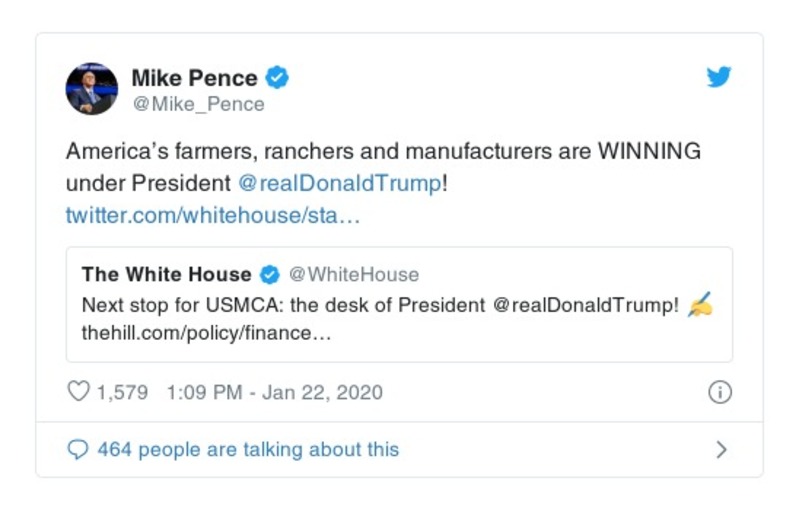Click the 1:09 PM - Jan 22, 2020 timestamp
The image size is (799, 513).
click(x=271, y=392)
